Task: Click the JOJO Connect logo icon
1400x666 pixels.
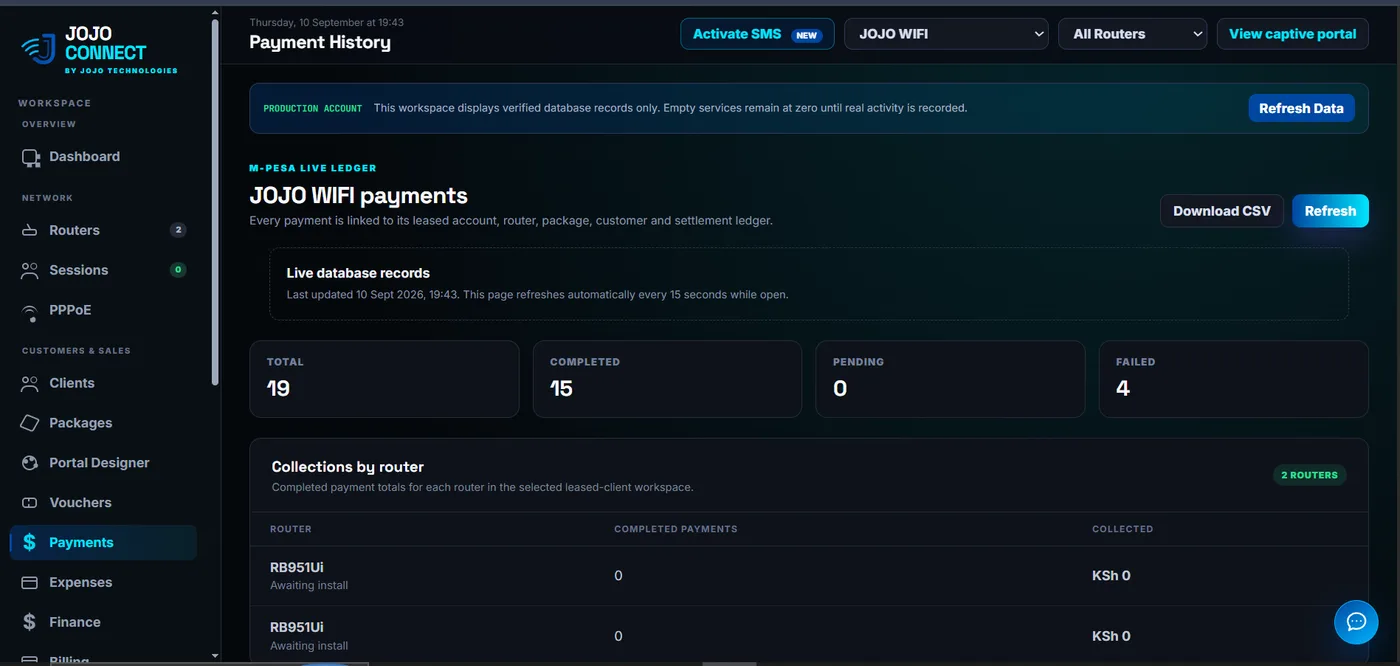Action: [38, 49]
